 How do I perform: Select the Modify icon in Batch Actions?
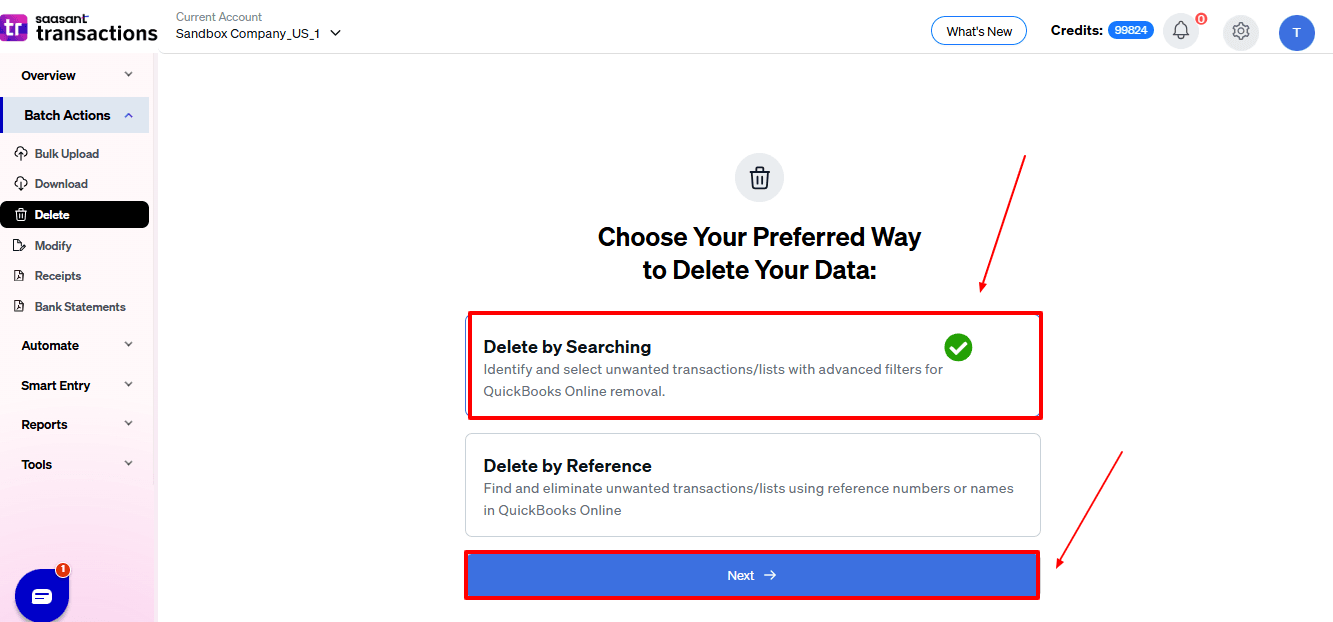tap(22, 245)
